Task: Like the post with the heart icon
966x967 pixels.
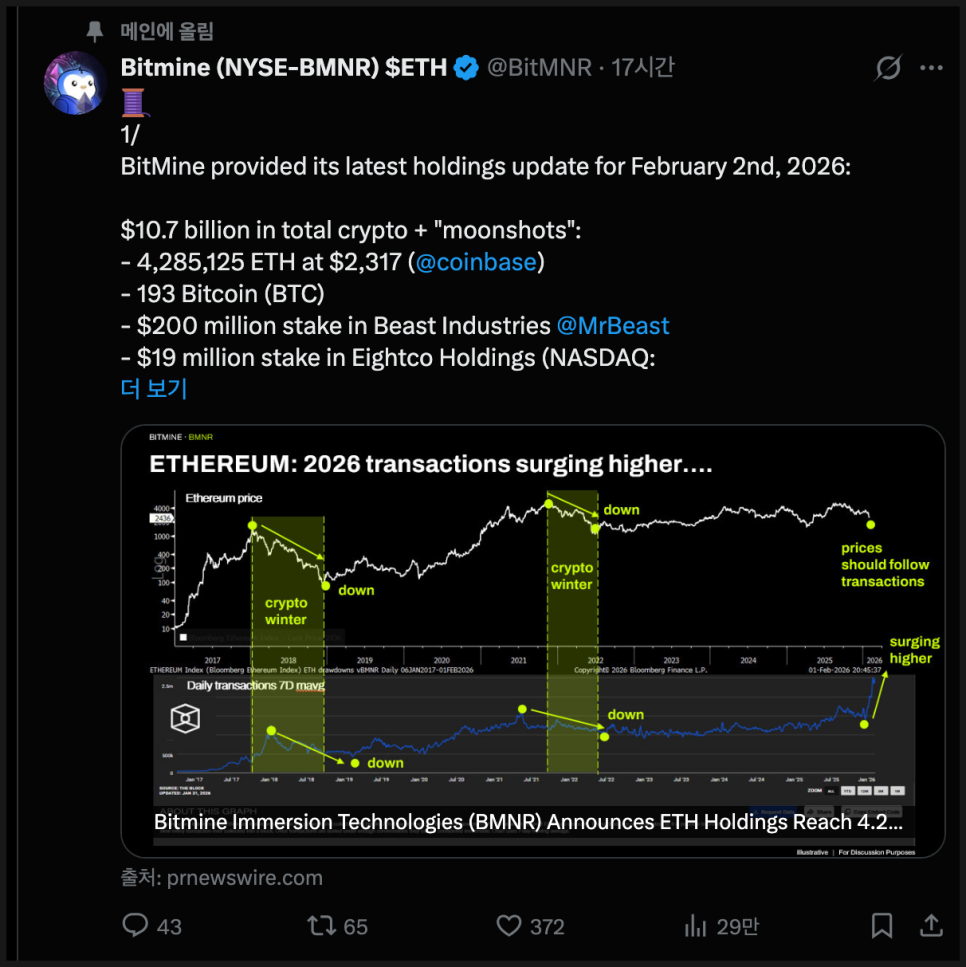Action: point(510,925)
